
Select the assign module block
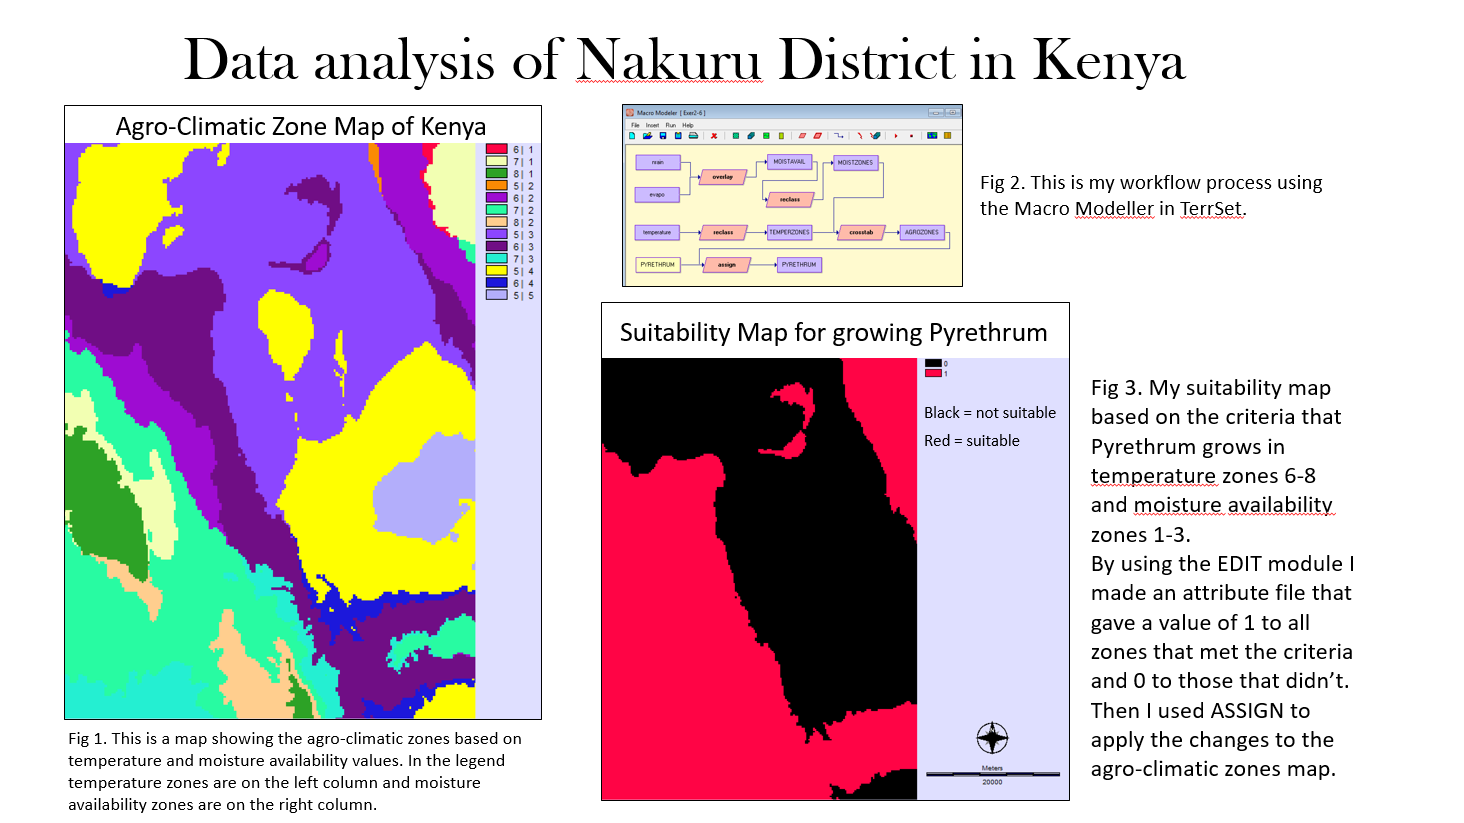point(727,265)
